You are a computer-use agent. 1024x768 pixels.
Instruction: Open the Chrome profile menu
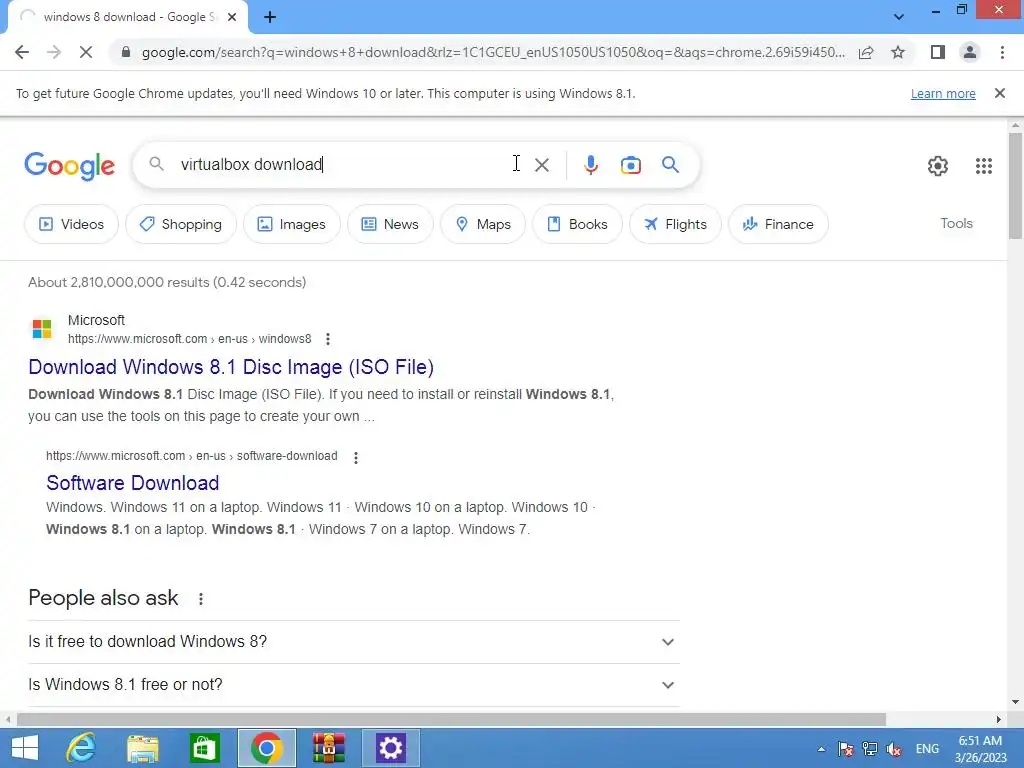[970, 52]
